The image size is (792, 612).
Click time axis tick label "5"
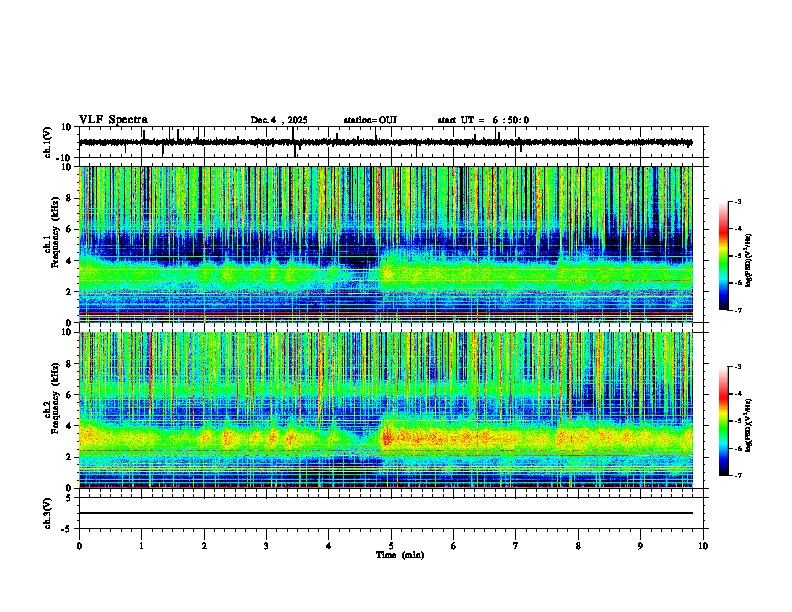(x=391, y=546)
